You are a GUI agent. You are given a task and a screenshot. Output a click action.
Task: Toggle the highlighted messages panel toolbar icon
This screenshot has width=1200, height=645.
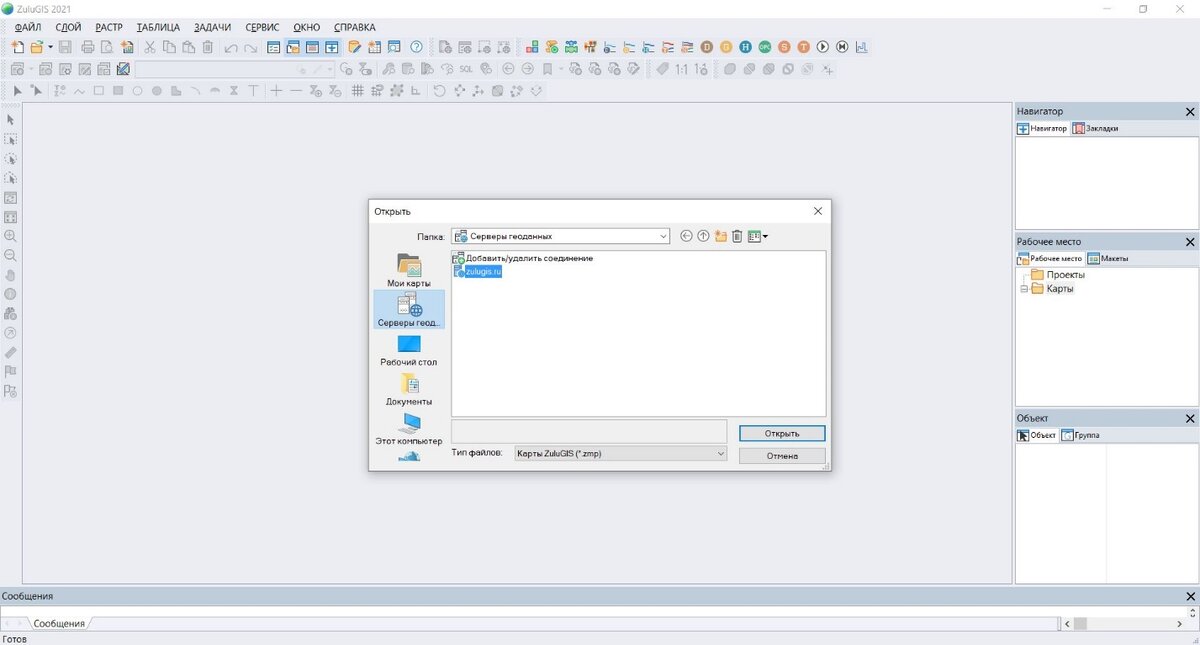312,47
